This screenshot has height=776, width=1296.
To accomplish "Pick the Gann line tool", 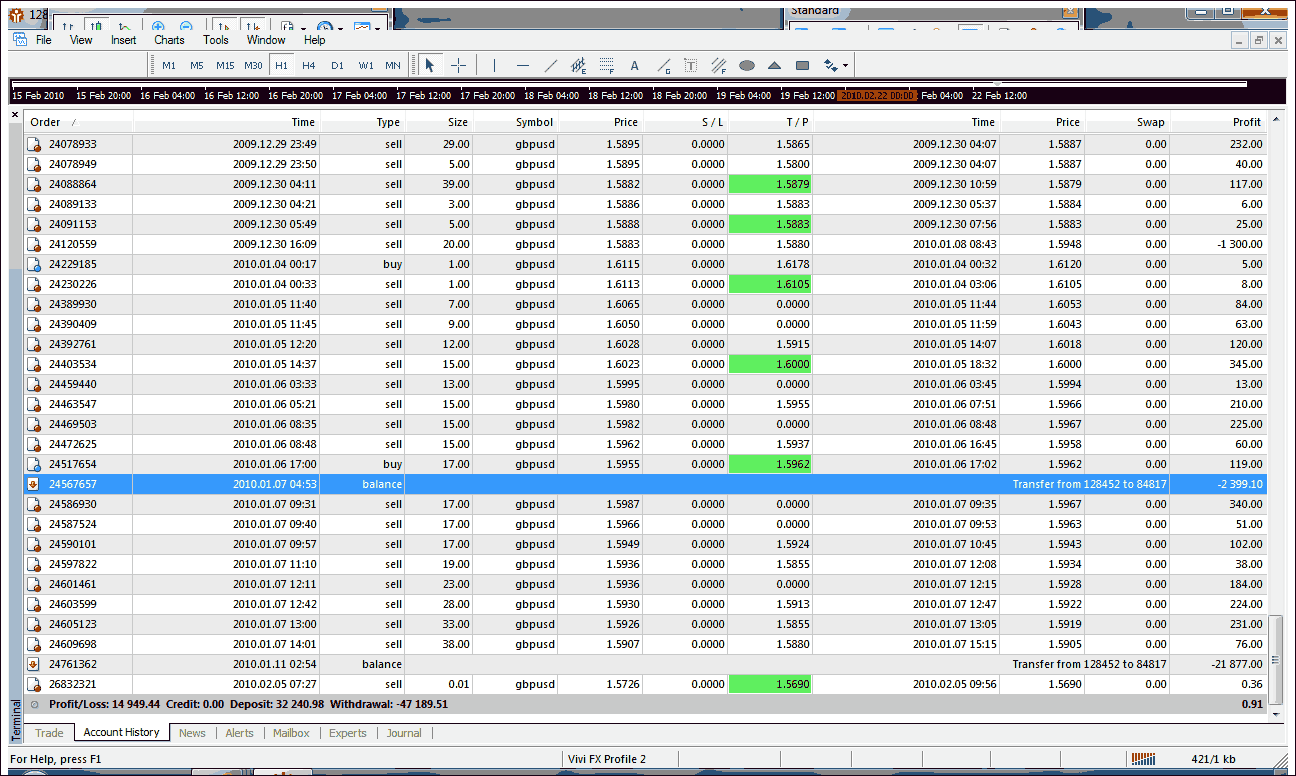I will click(663, 66).
